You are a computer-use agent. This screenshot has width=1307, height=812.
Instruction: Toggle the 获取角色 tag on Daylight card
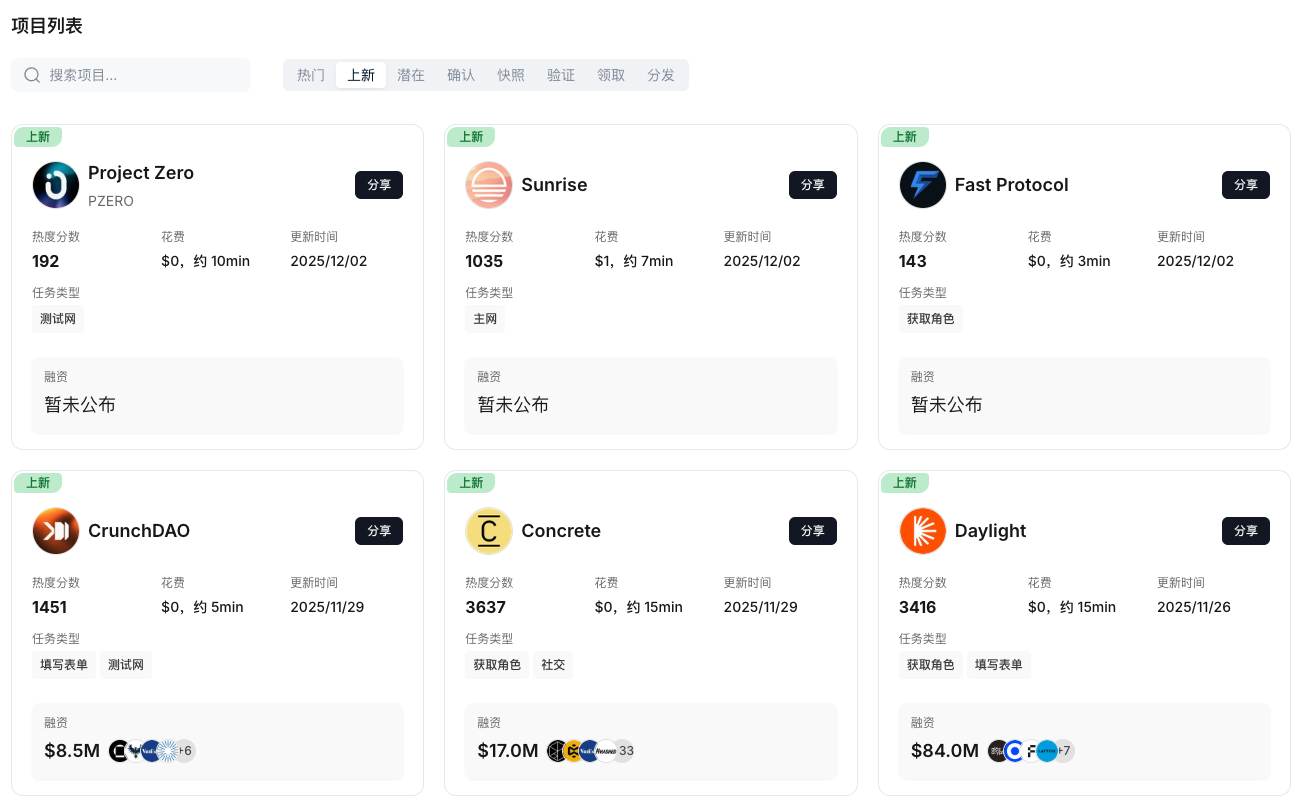click(x=930, y=664)
